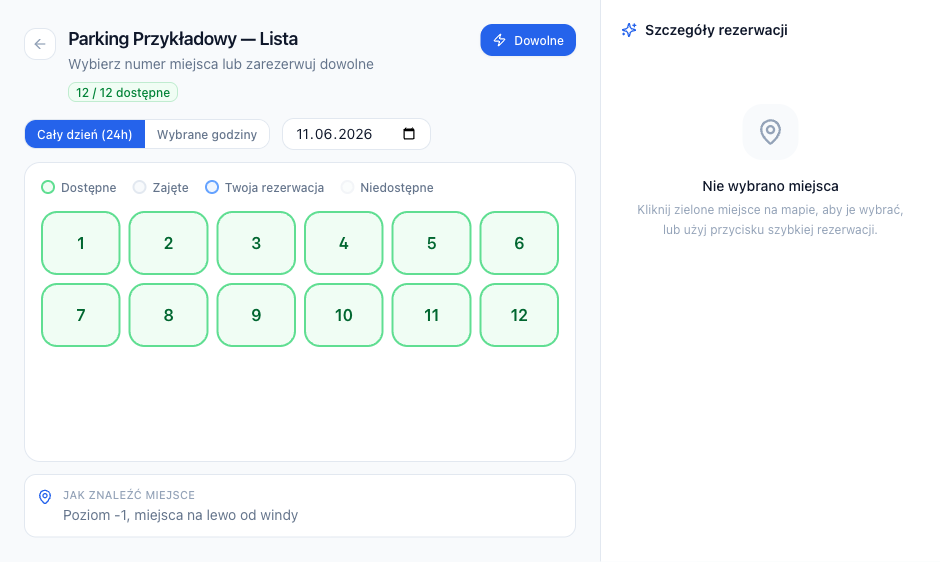The height and width of the screenshot is (562, 940).
Task: Reserve any spot with Dowolne button
Action: (x=528, y=40)
